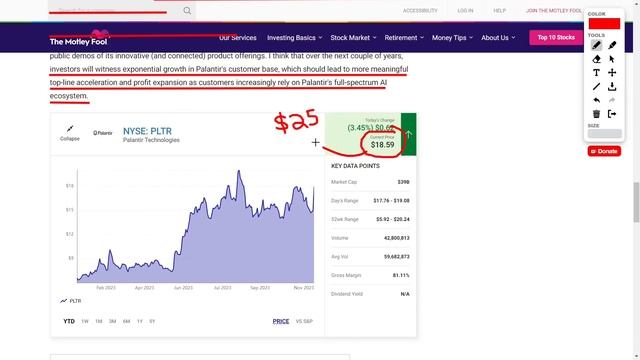Click the Day's Range $17.76 - $19.08 value

click(x=391, y=201)
